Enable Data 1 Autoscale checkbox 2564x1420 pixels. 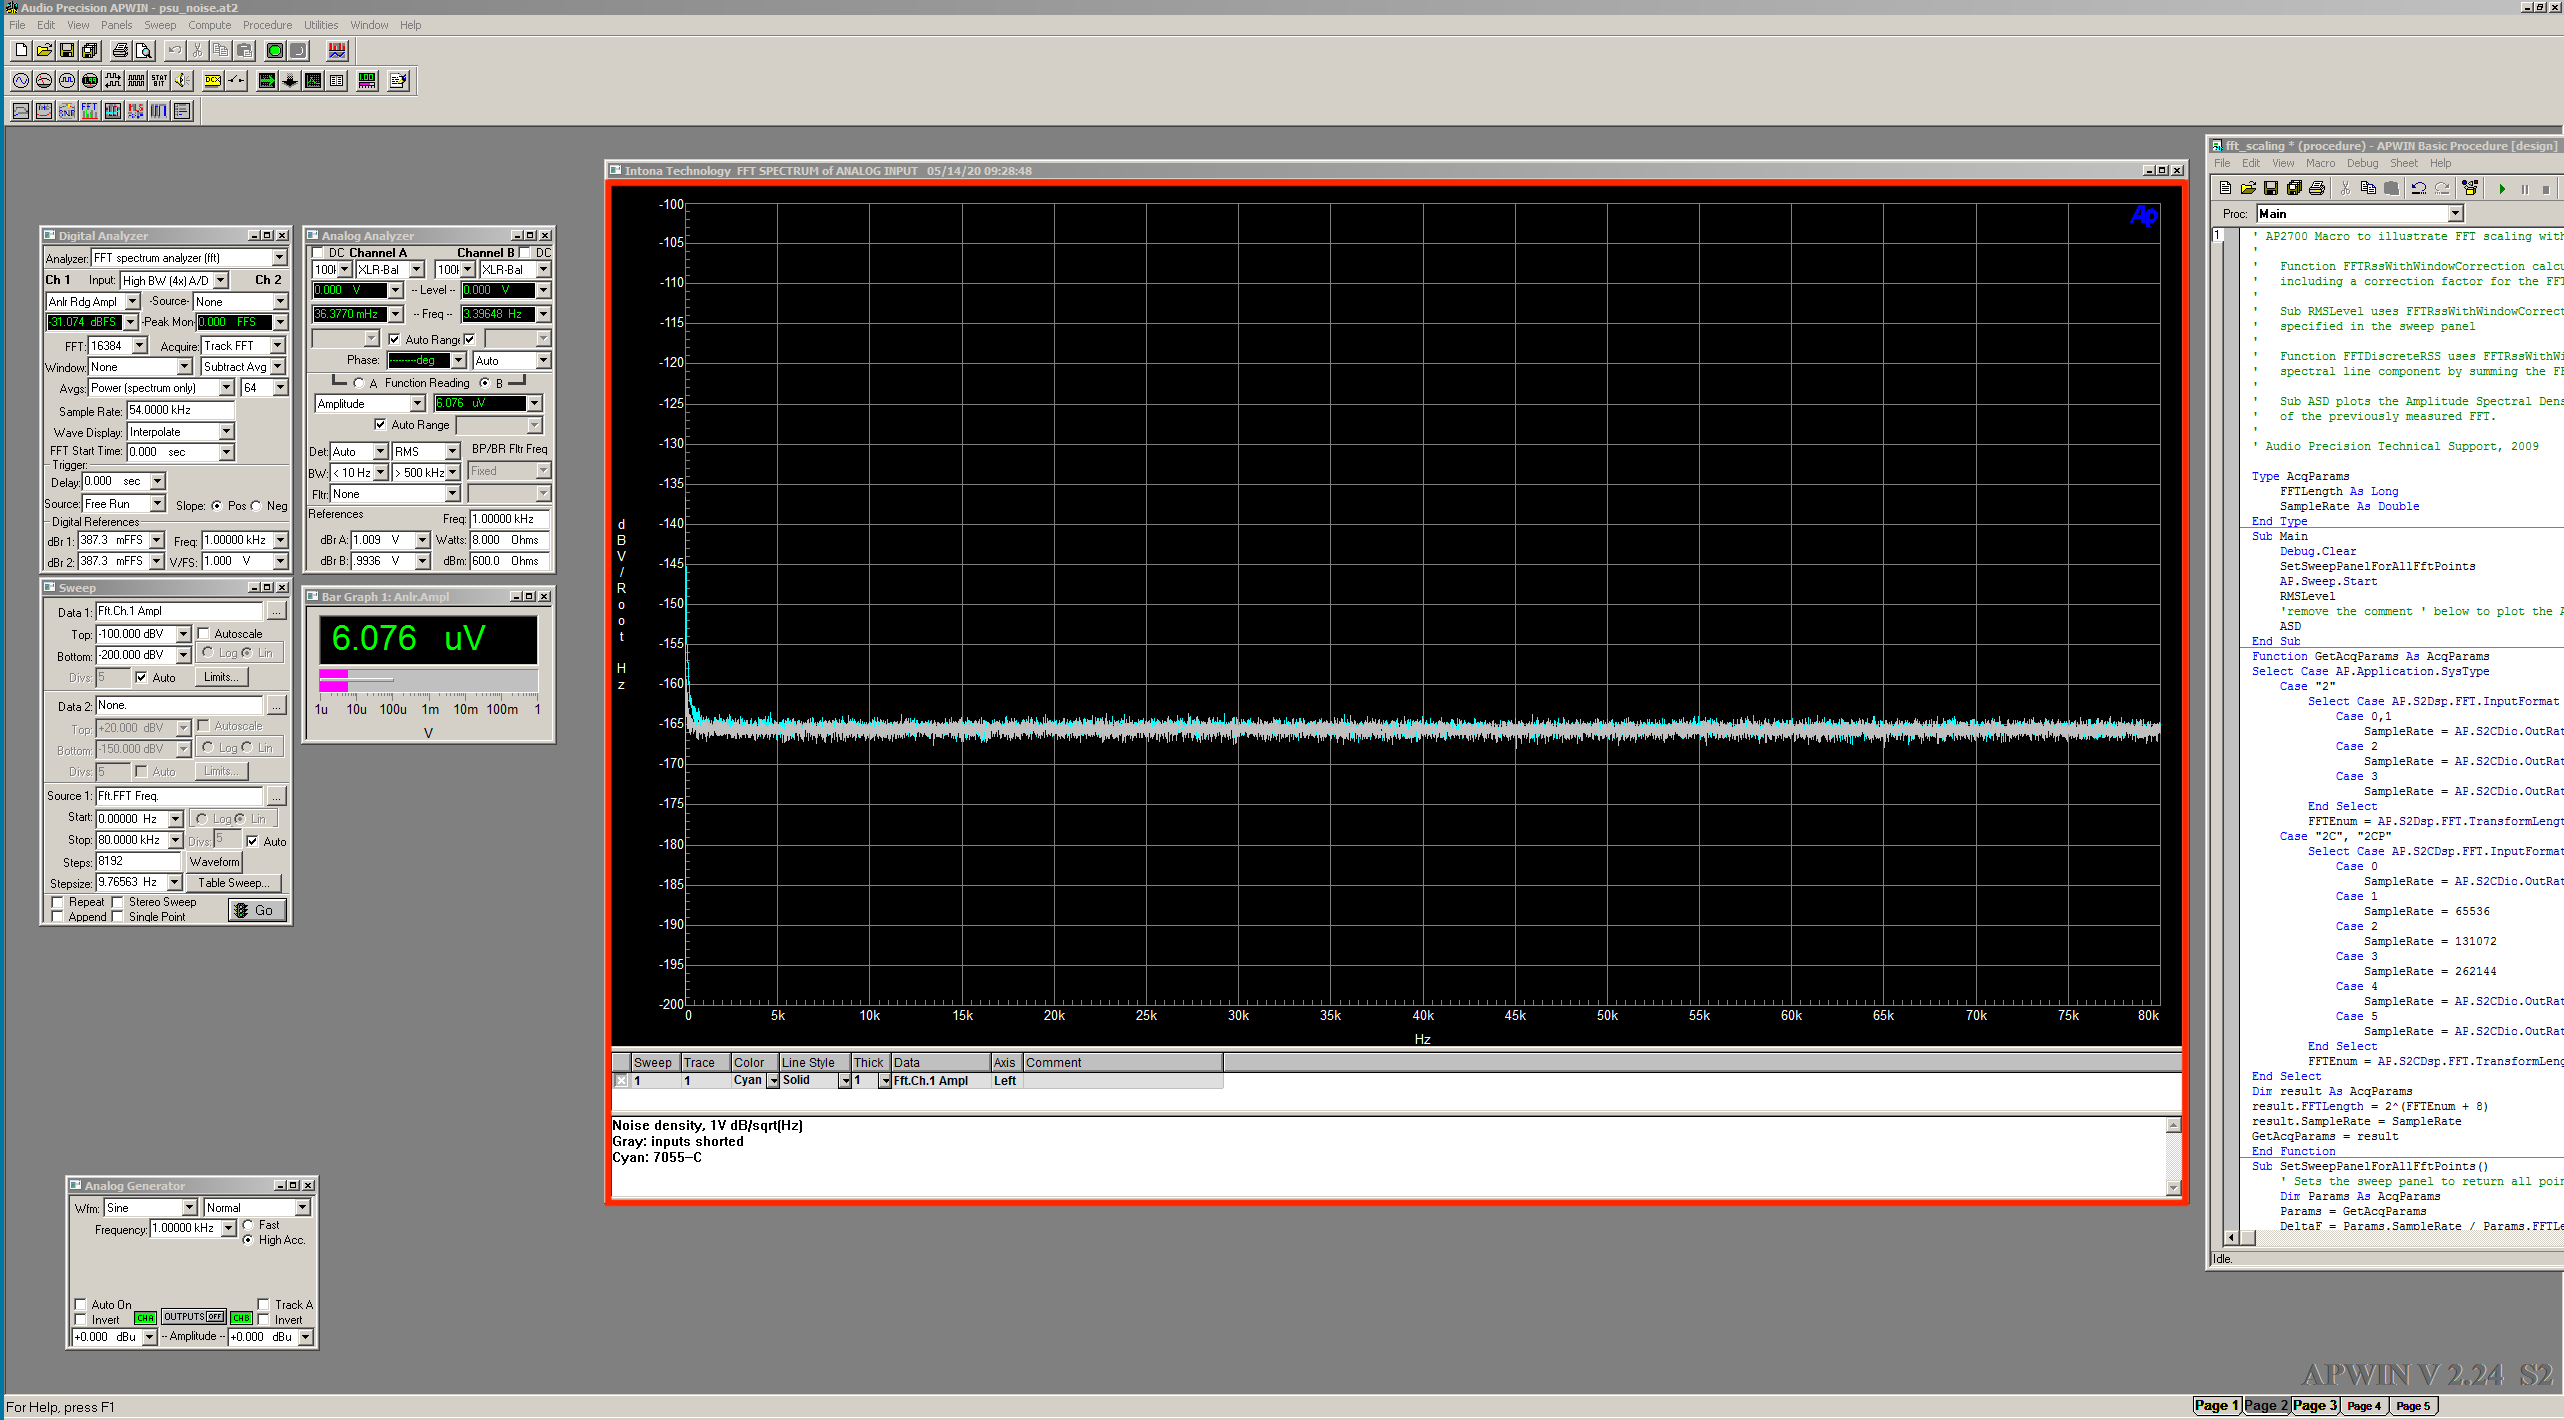point(204,633)
